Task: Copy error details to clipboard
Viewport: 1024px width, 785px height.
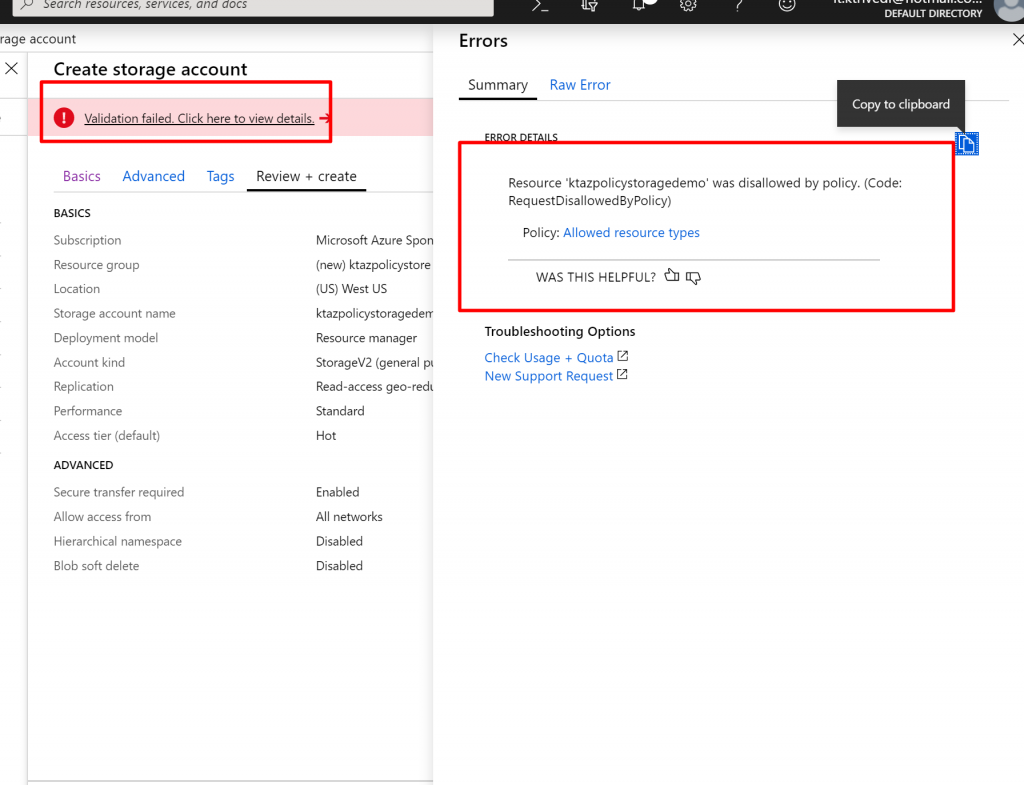Action: tap(966, 144)
